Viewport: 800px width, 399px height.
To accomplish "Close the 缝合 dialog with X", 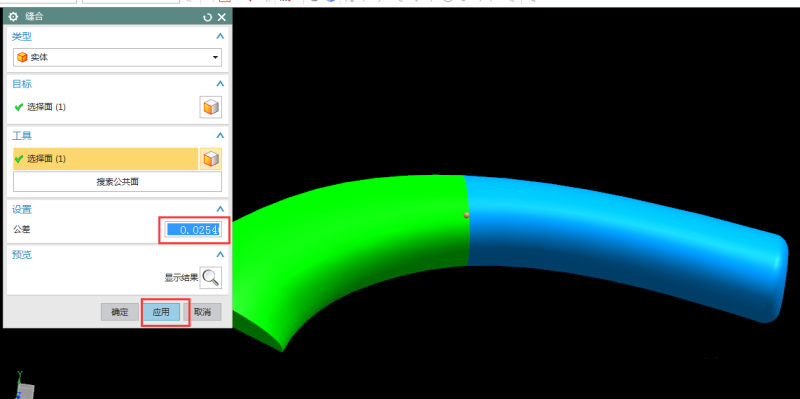I will coord(222,17).
